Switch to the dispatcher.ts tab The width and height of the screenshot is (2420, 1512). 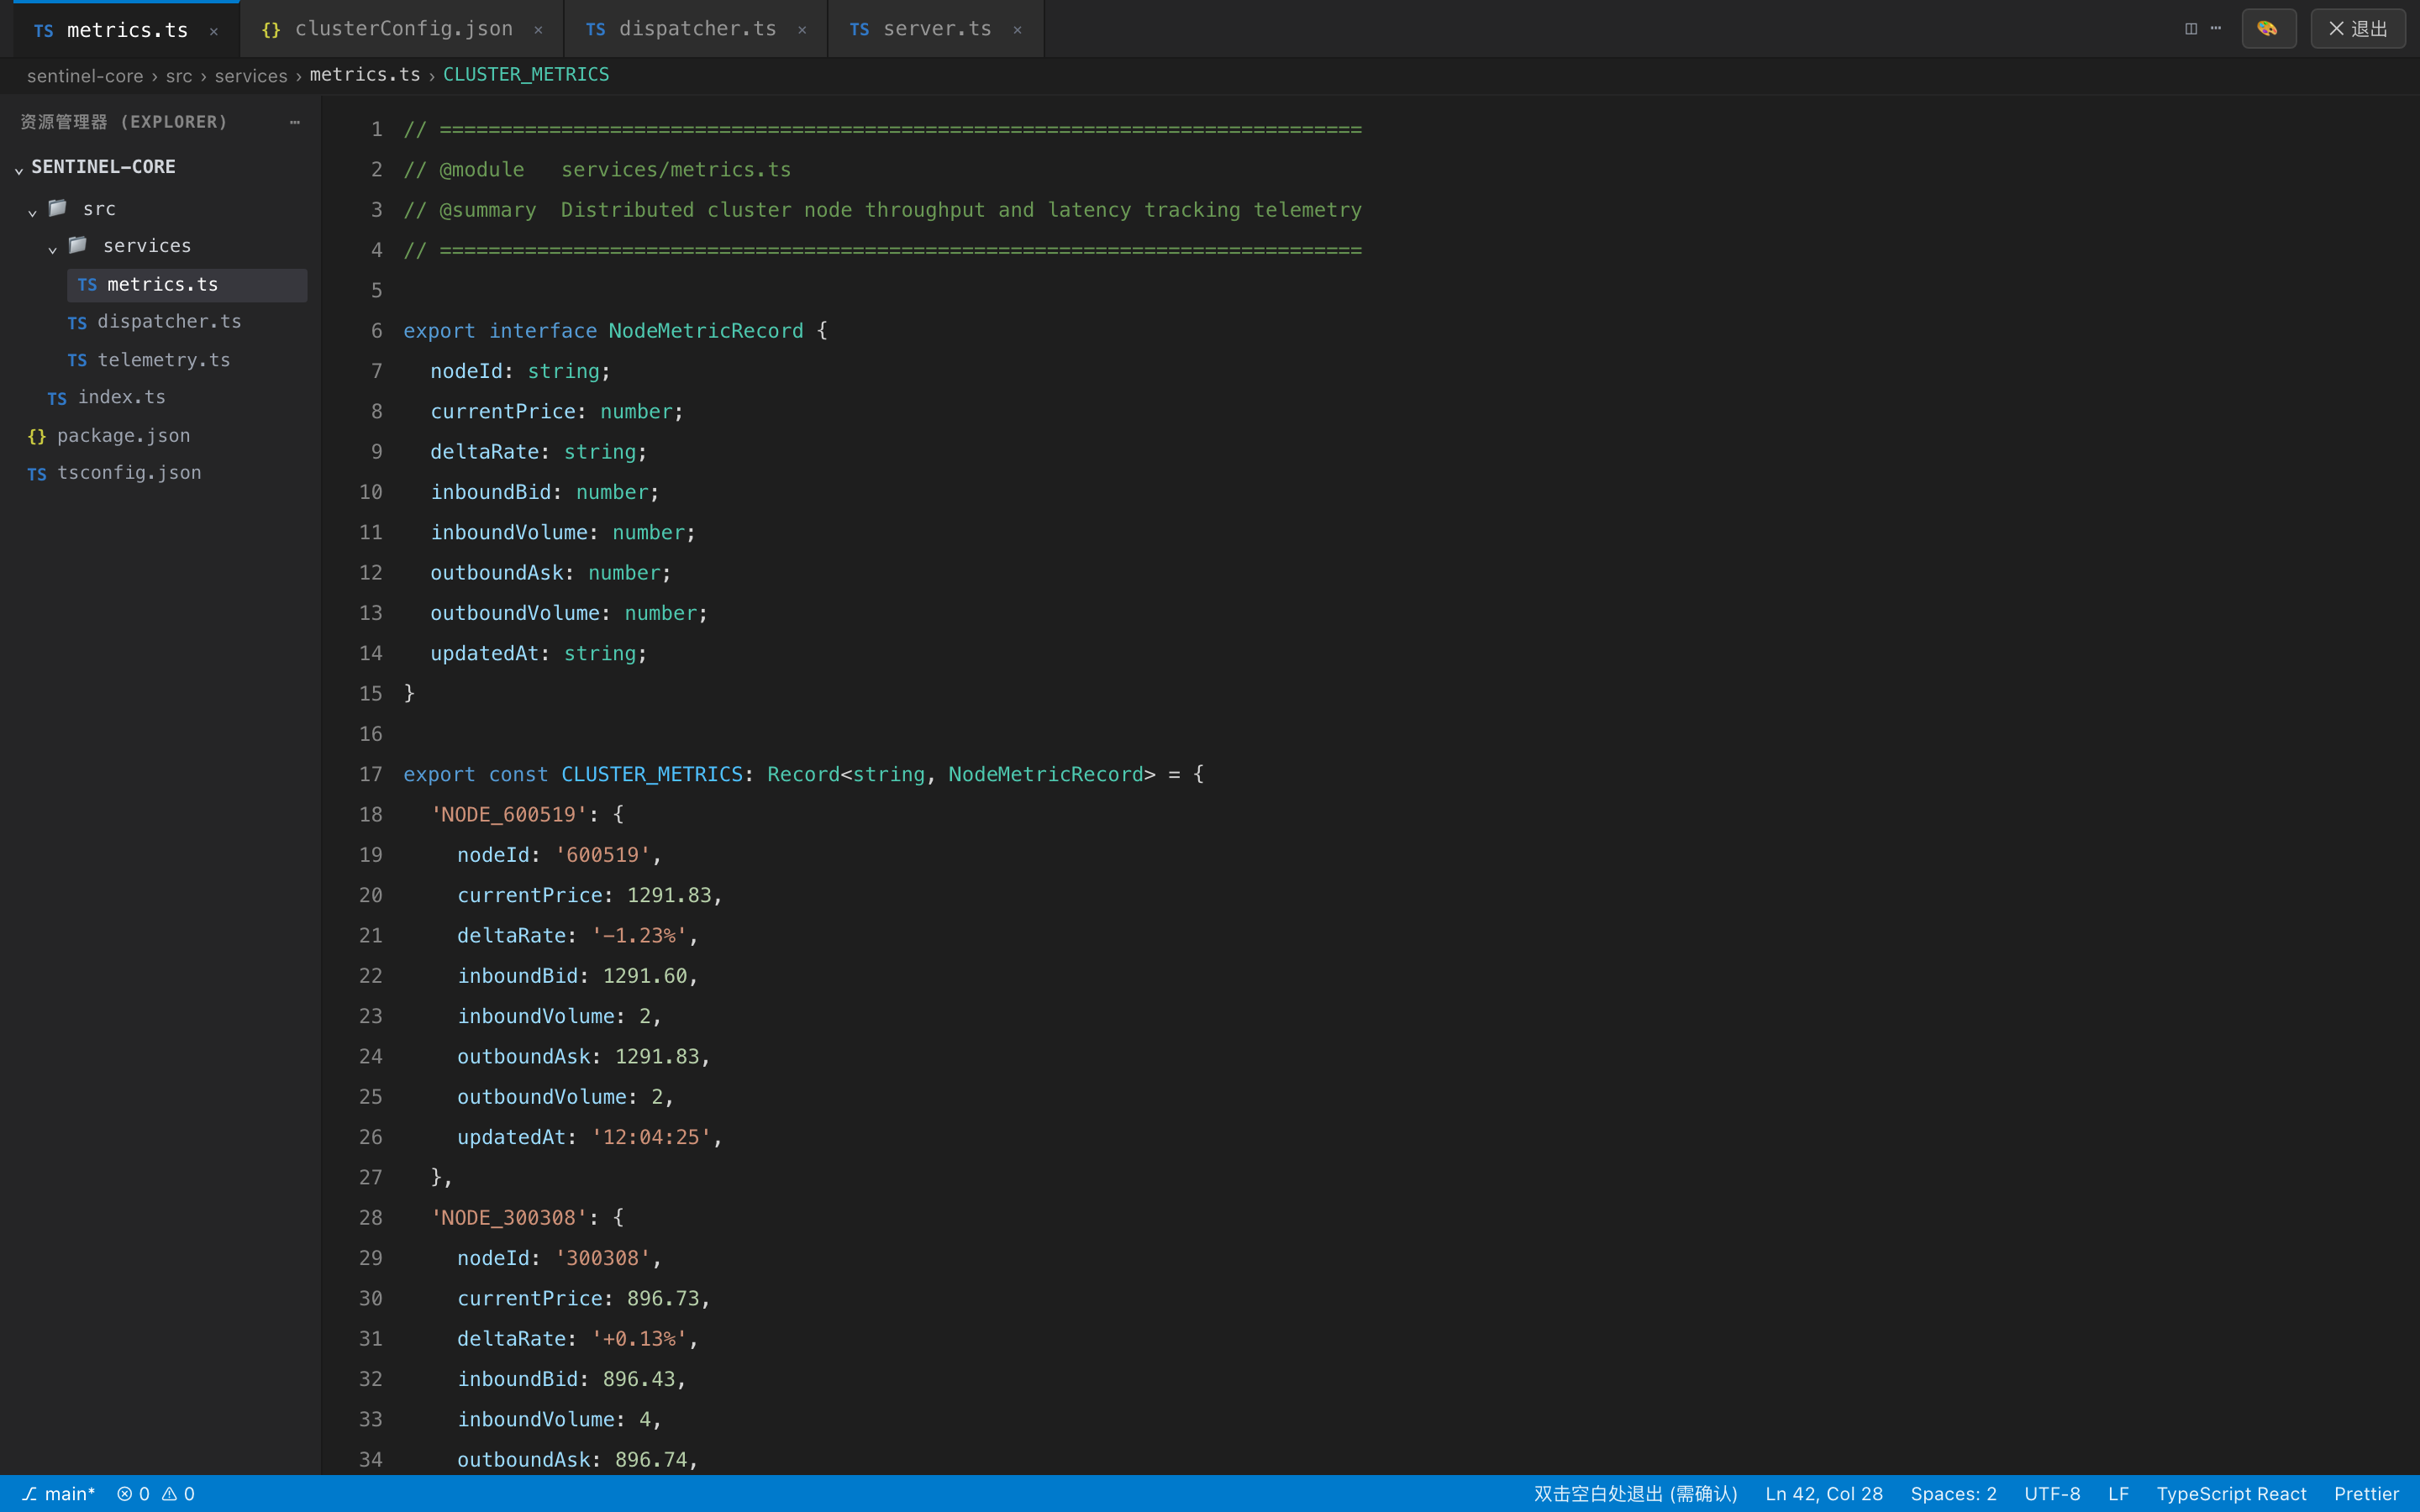(696, 29)
